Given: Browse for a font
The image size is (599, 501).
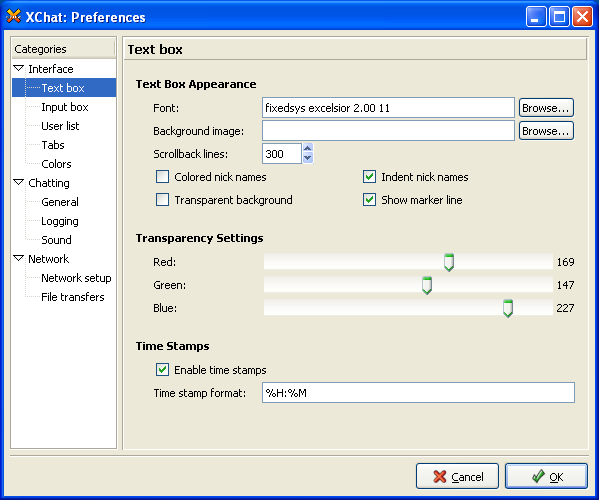Looking at the screenshot, I should pyautogui.click(x=546, y=108).
